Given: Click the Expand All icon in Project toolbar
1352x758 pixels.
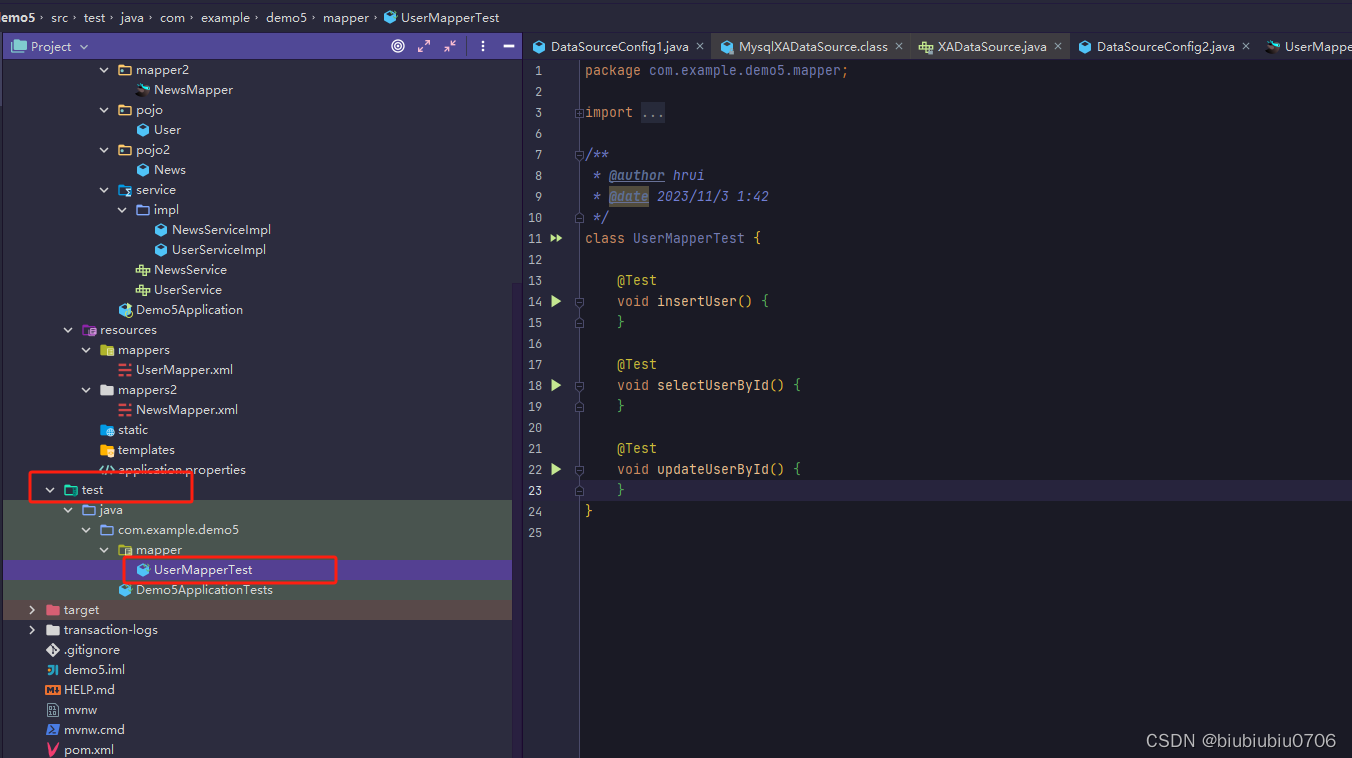Looking at the screenshot, I should point(424,46).
